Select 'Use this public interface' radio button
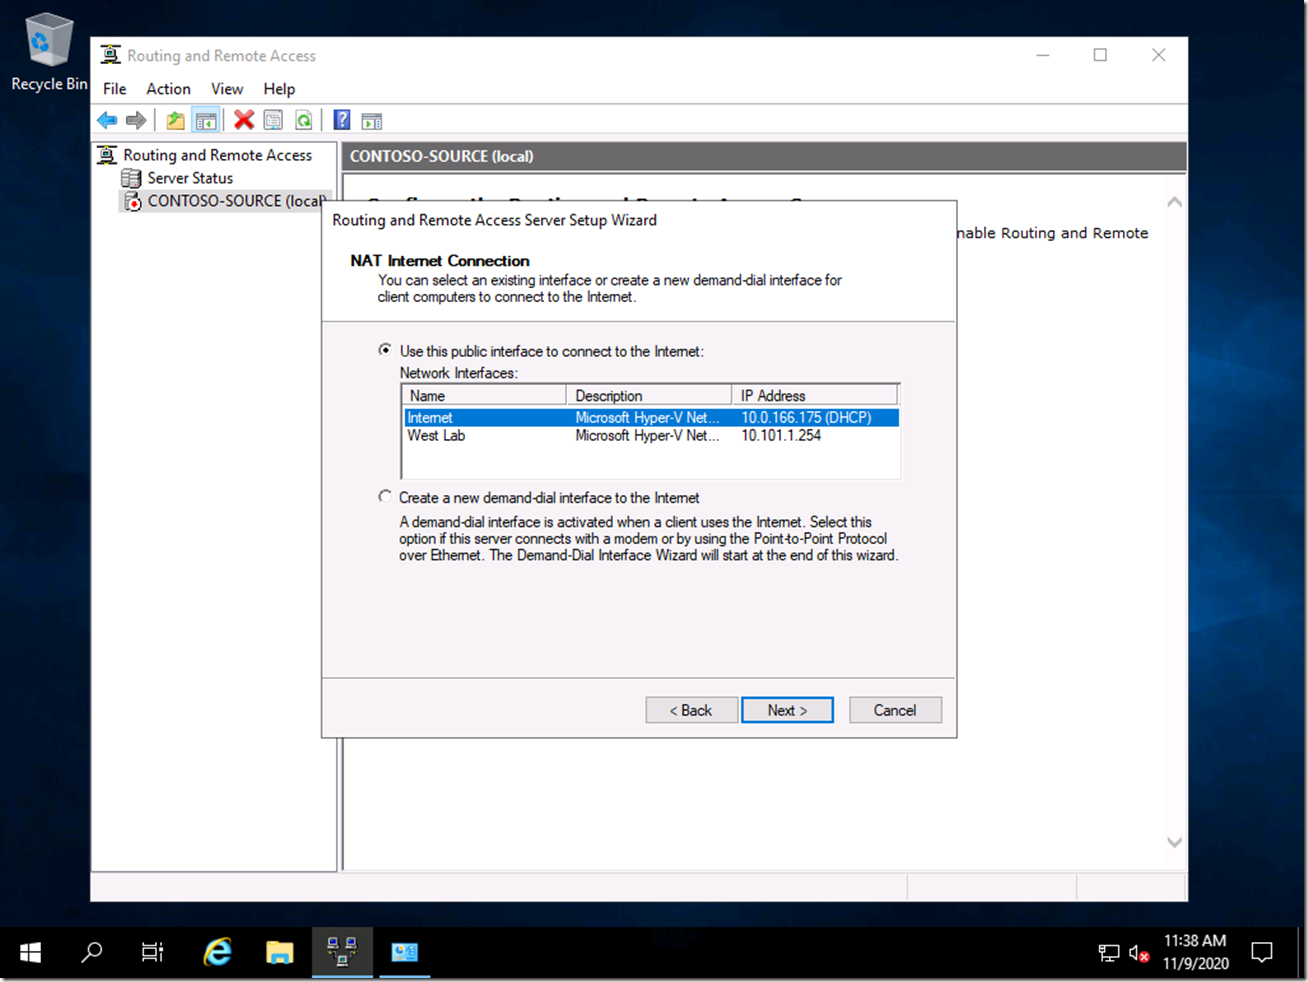Screen dimensions: 1308x982 pyautogui.click(x=385, y=350)
